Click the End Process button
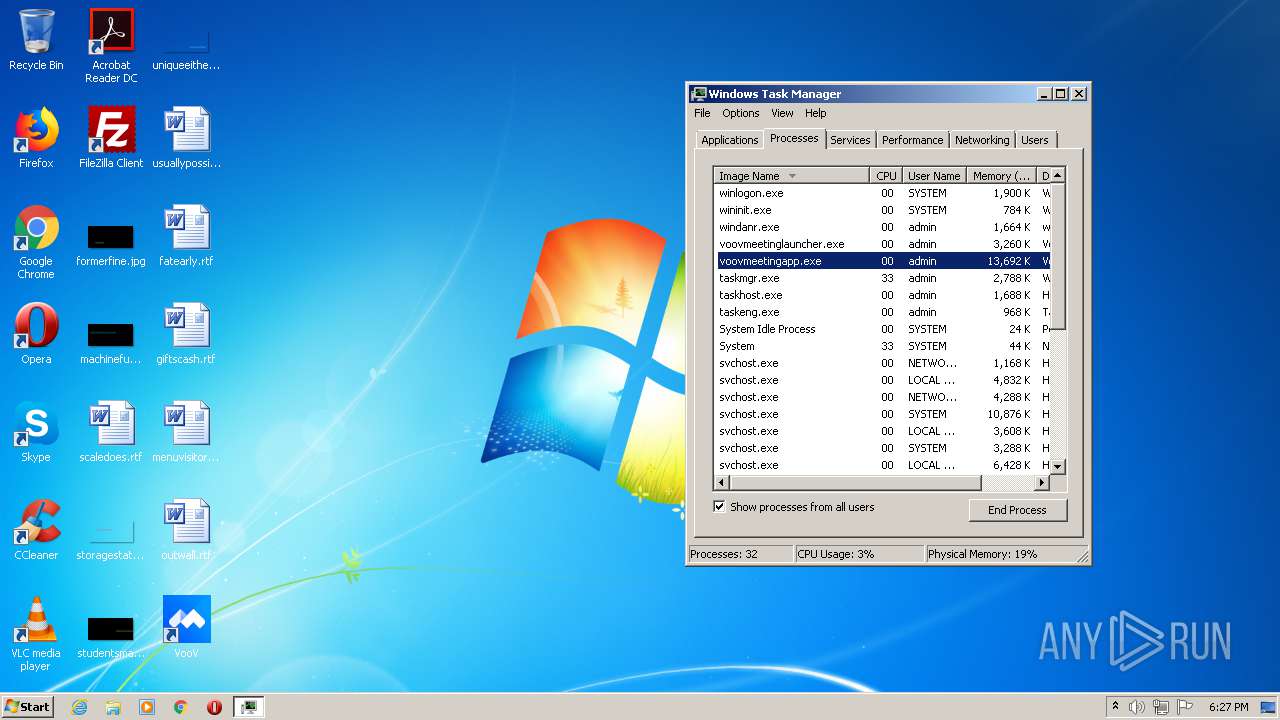 (1018, 510)
